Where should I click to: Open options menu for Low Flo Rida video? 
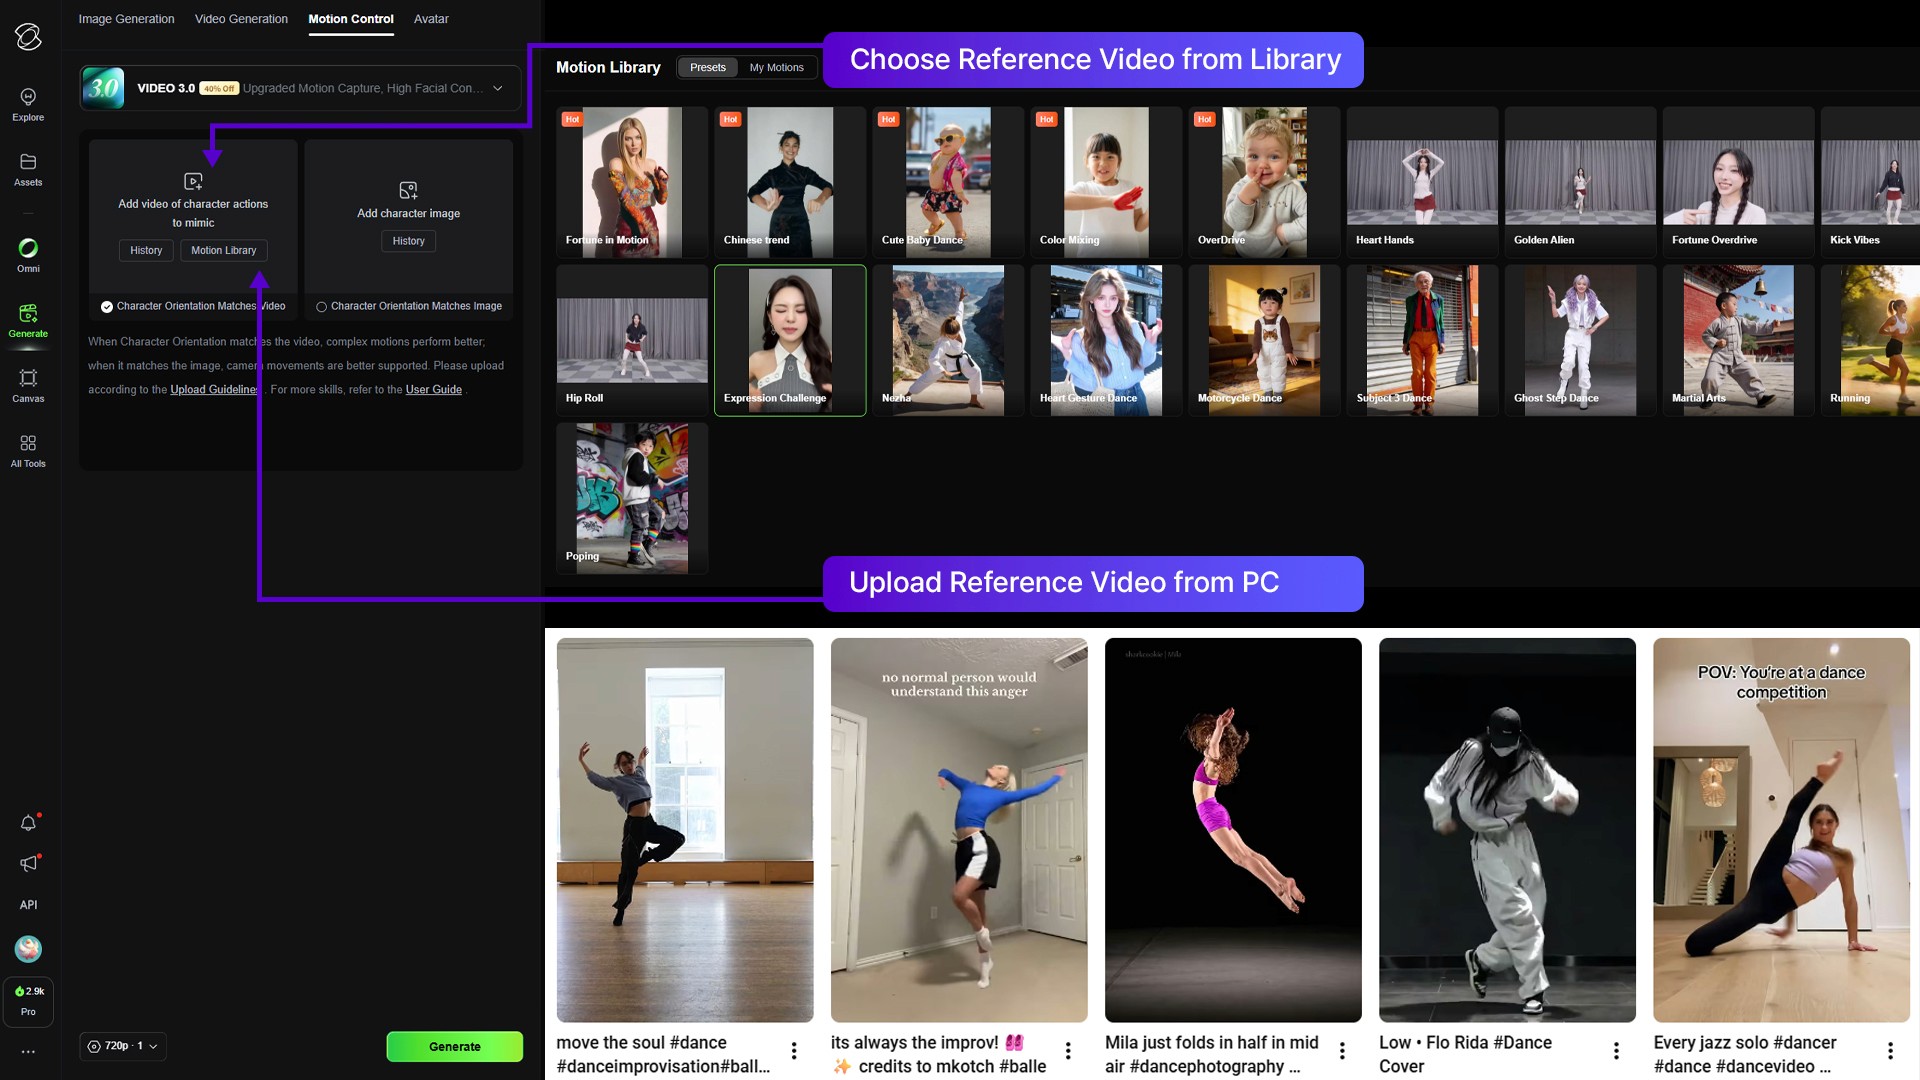(1616, 1051)
